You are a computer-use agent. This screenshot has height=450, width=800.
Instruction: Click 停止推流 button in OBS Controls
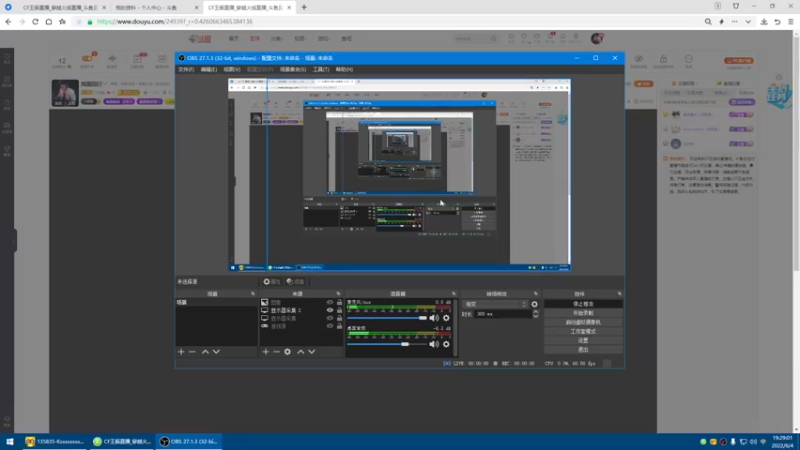point(583,304)
